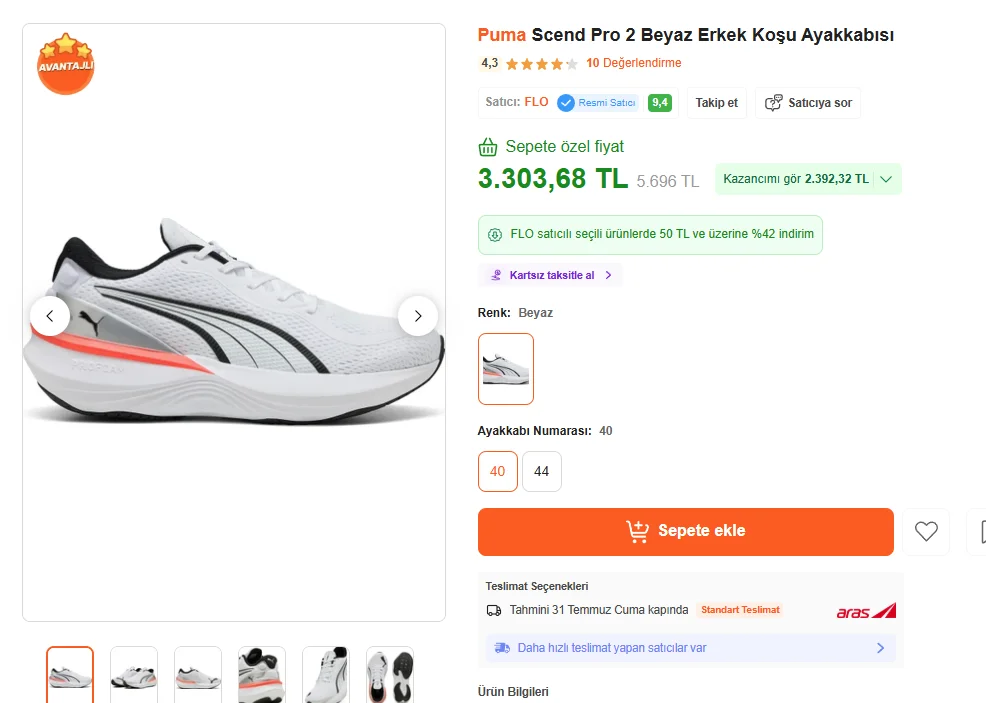The image size is (986, 703).
Task: Select shoe size 44
Action: (x=541, y=471)
